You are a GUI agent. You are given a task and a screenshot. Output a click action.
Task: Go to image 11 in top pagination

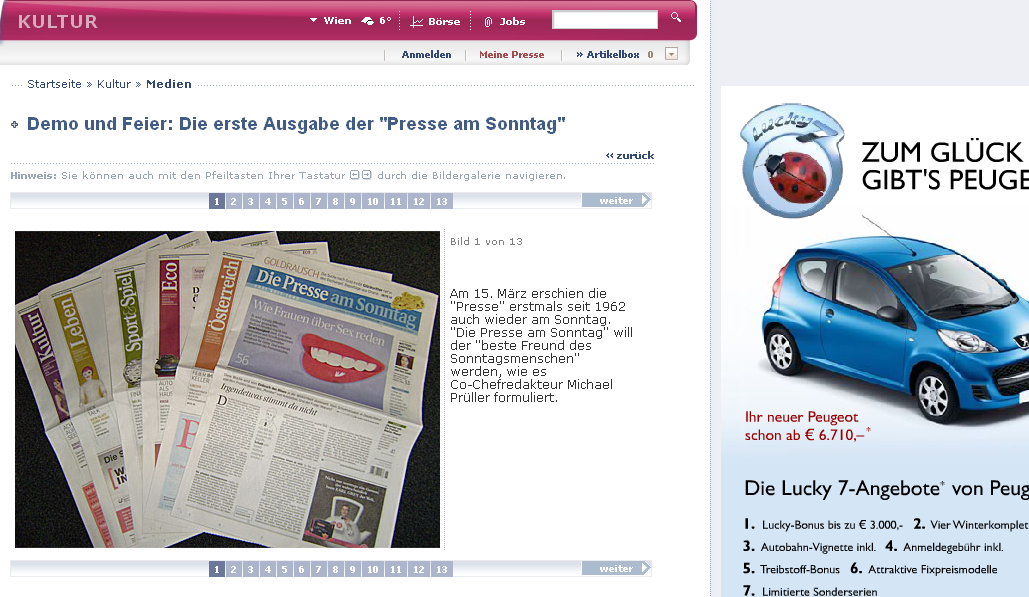[x=396, y=201]
